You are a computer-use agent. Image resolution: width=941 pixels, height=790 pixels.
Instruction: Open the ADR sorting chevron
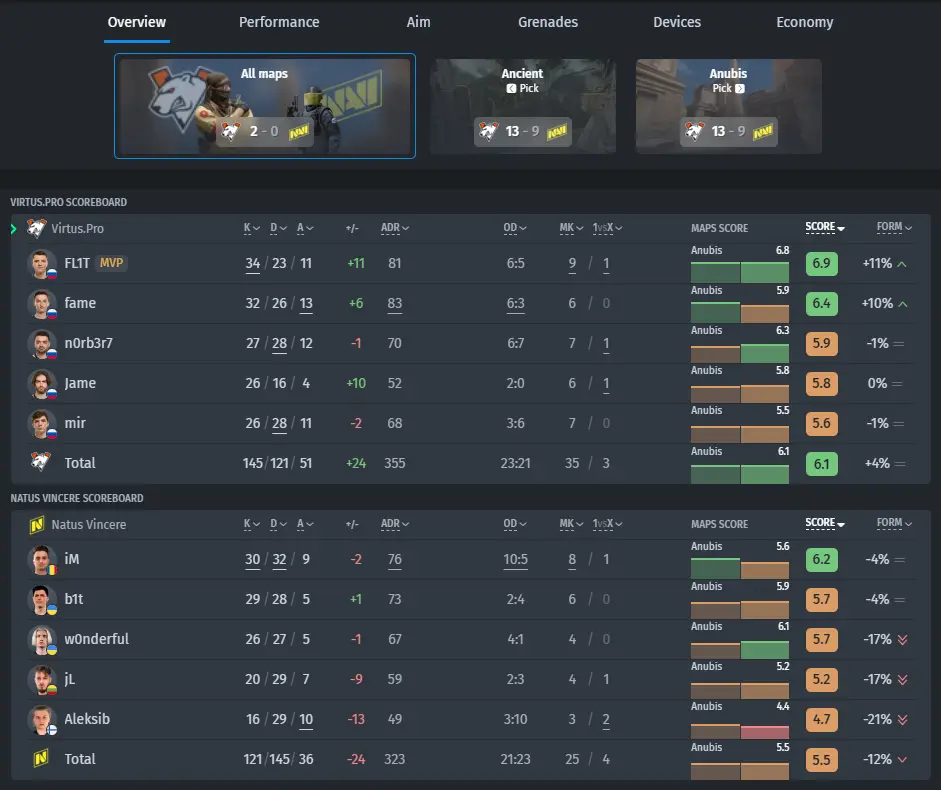[406, 228]
